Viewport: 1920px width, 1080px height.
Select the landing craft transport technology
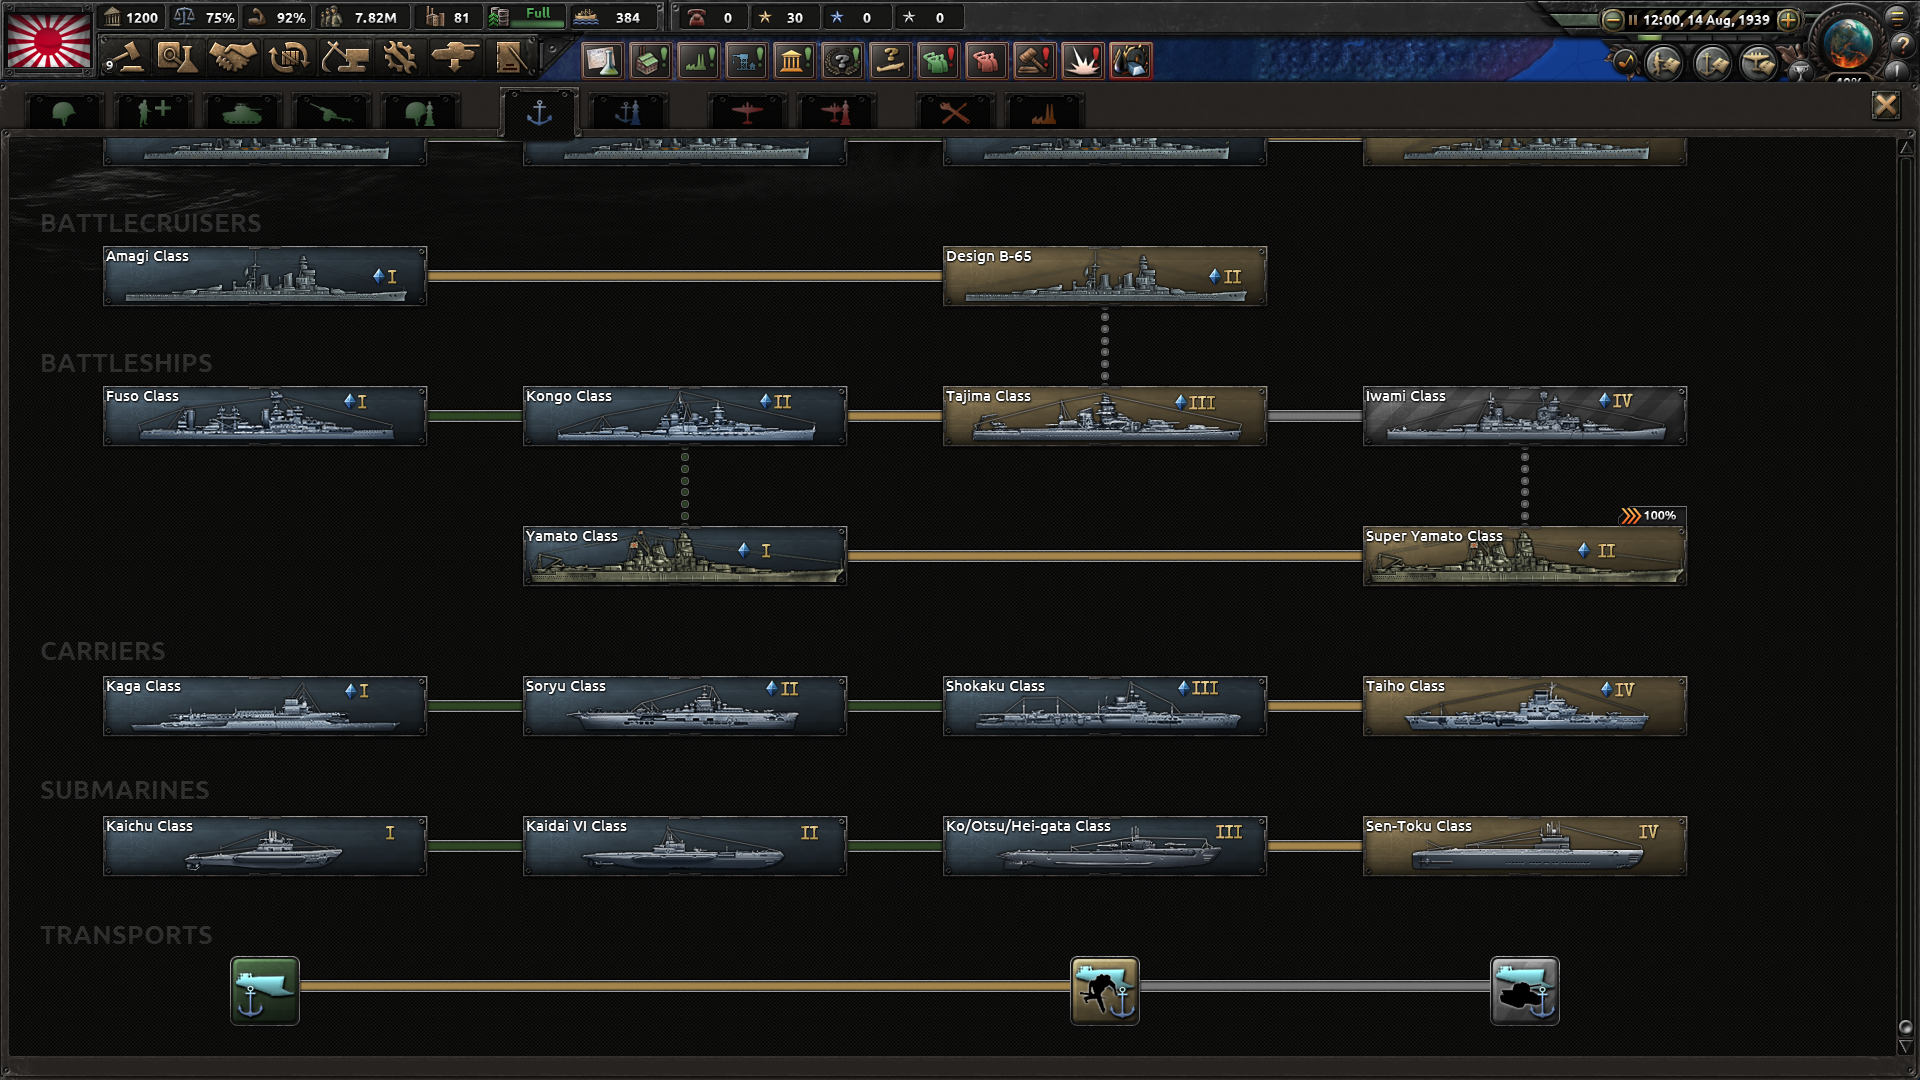click(x=1104, y=990)
